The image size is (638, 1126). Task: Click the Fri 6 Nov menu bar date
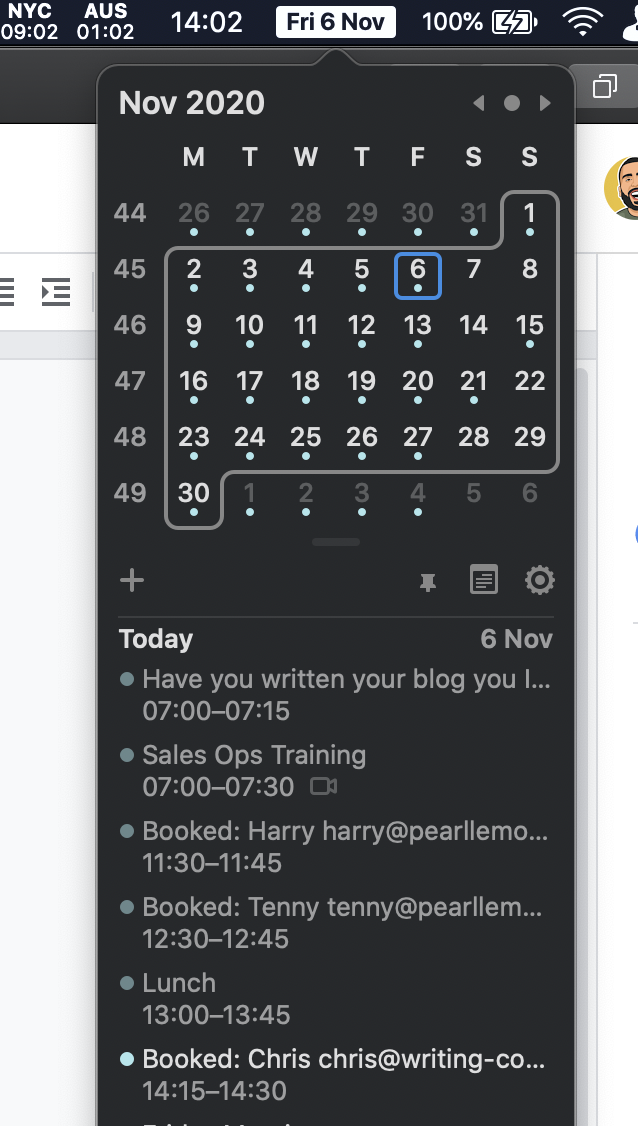click(336, 22)
